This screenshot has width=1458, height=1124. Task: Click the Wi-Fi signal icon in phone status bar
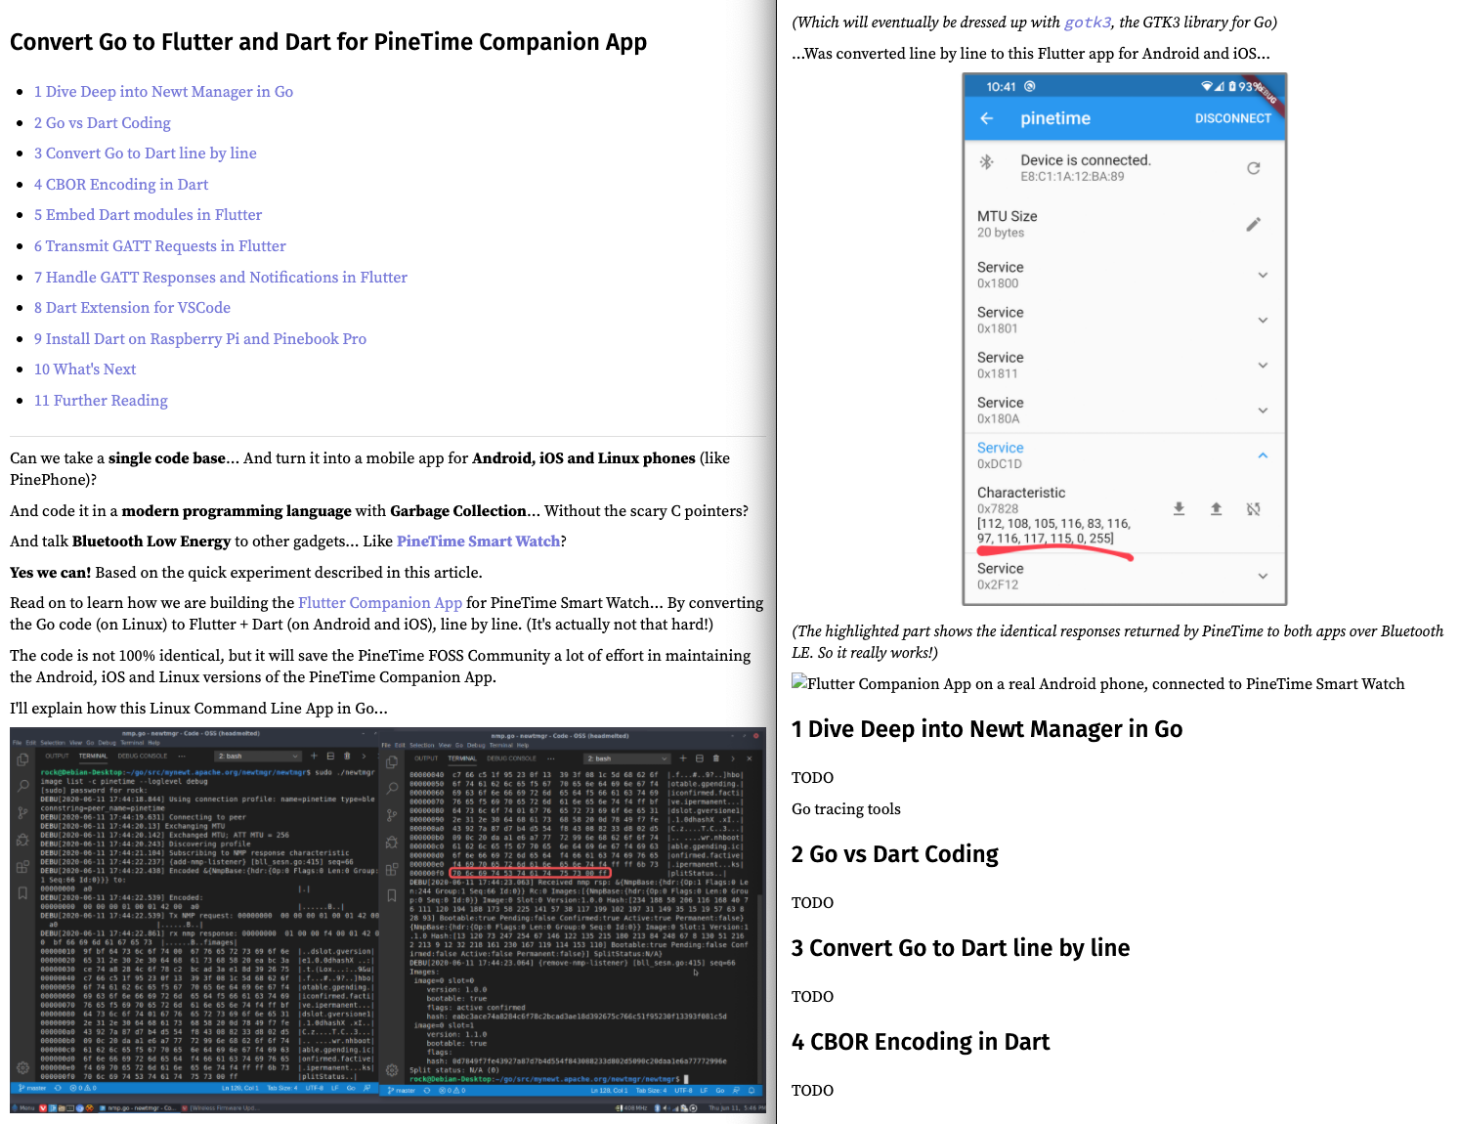pyautogui.click(x=1207, y=87)
